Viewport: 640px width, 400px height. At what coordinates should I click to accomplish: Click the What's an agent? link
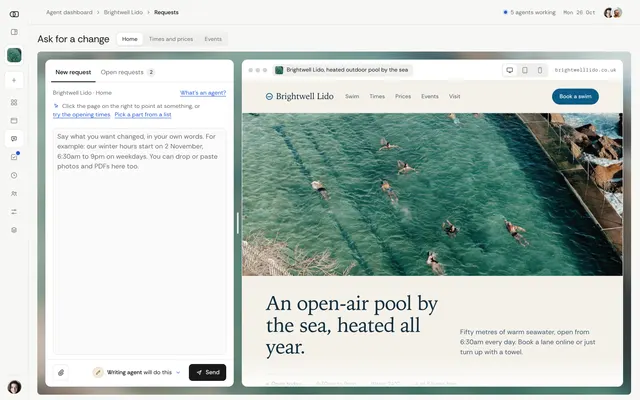[x=203, y=93]
